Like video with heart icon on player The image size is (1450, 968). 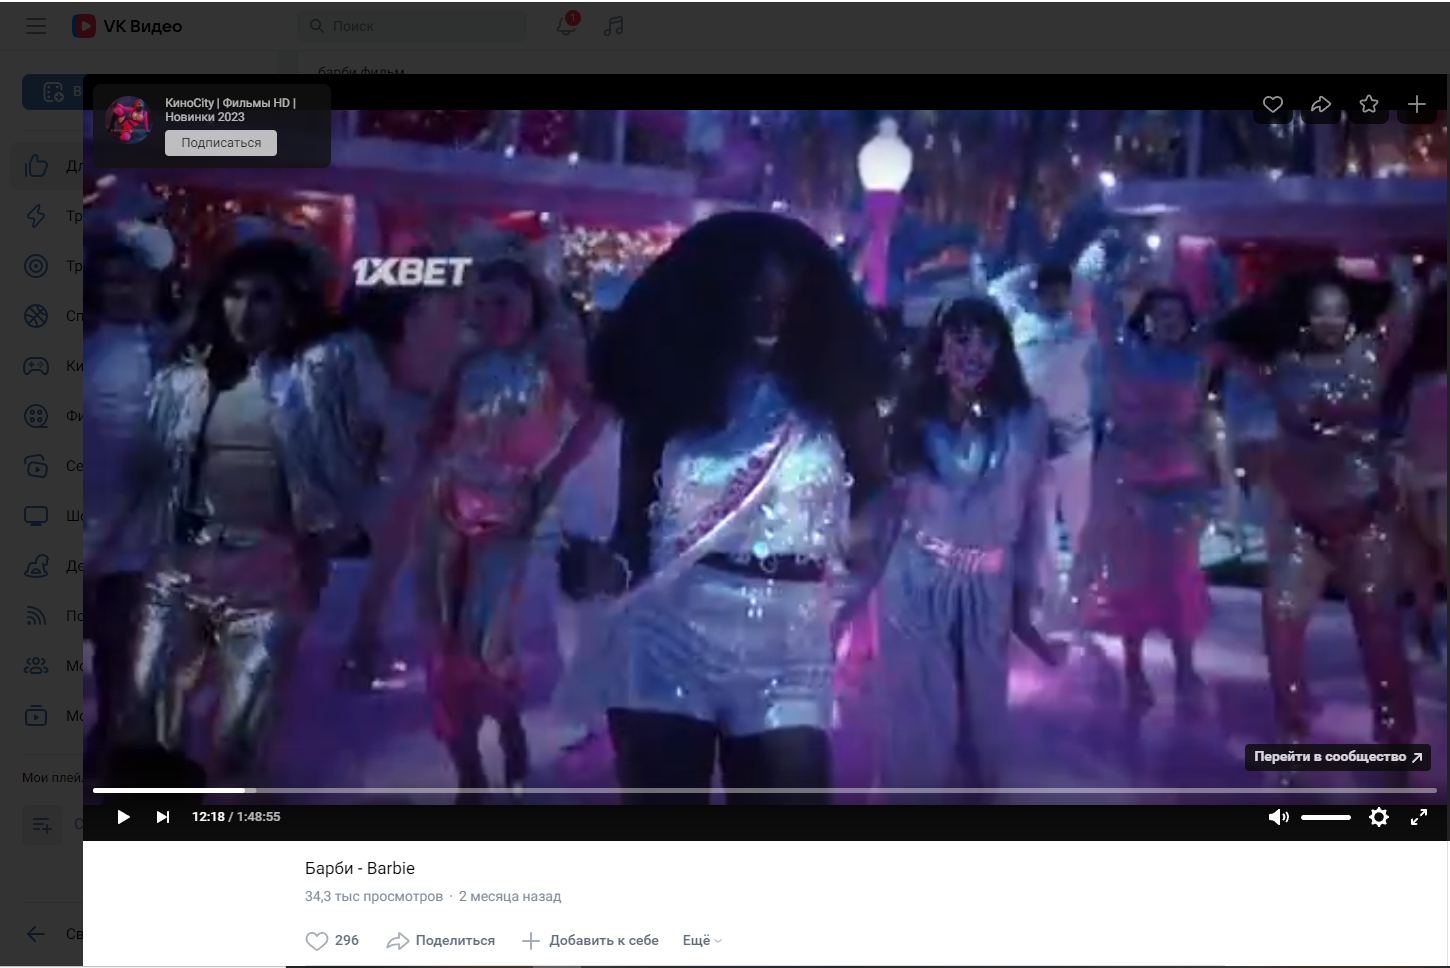coord(1273,104)
